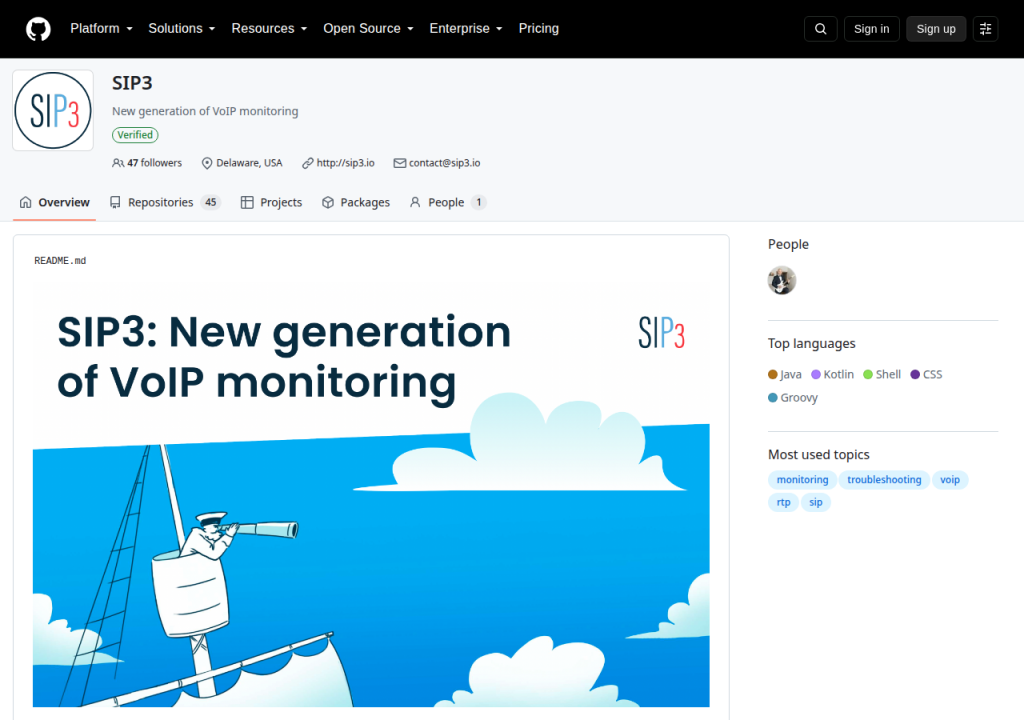This screenshot has width=1024, height=720.
Task: Open the member avatar under People
Action: (x=782, y=280)
